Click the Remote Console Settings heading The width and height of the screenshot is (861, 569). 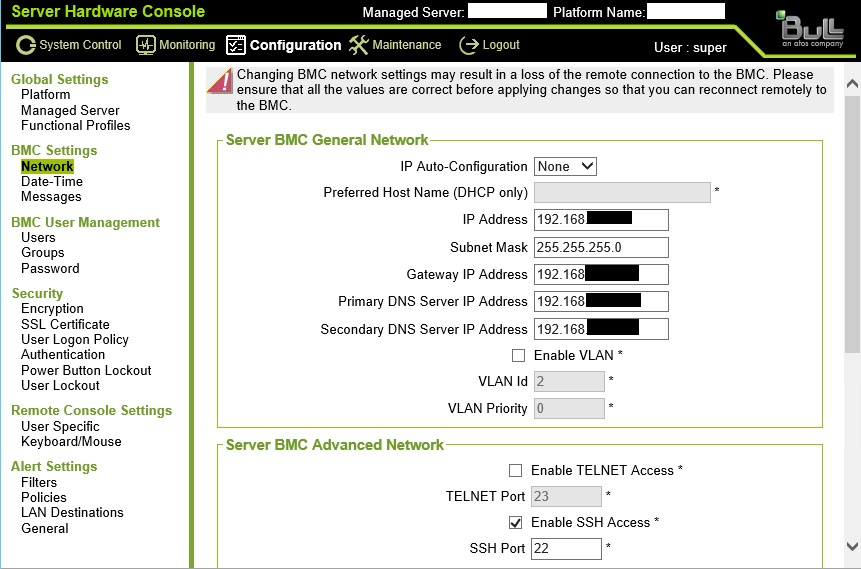pos(92,411)
